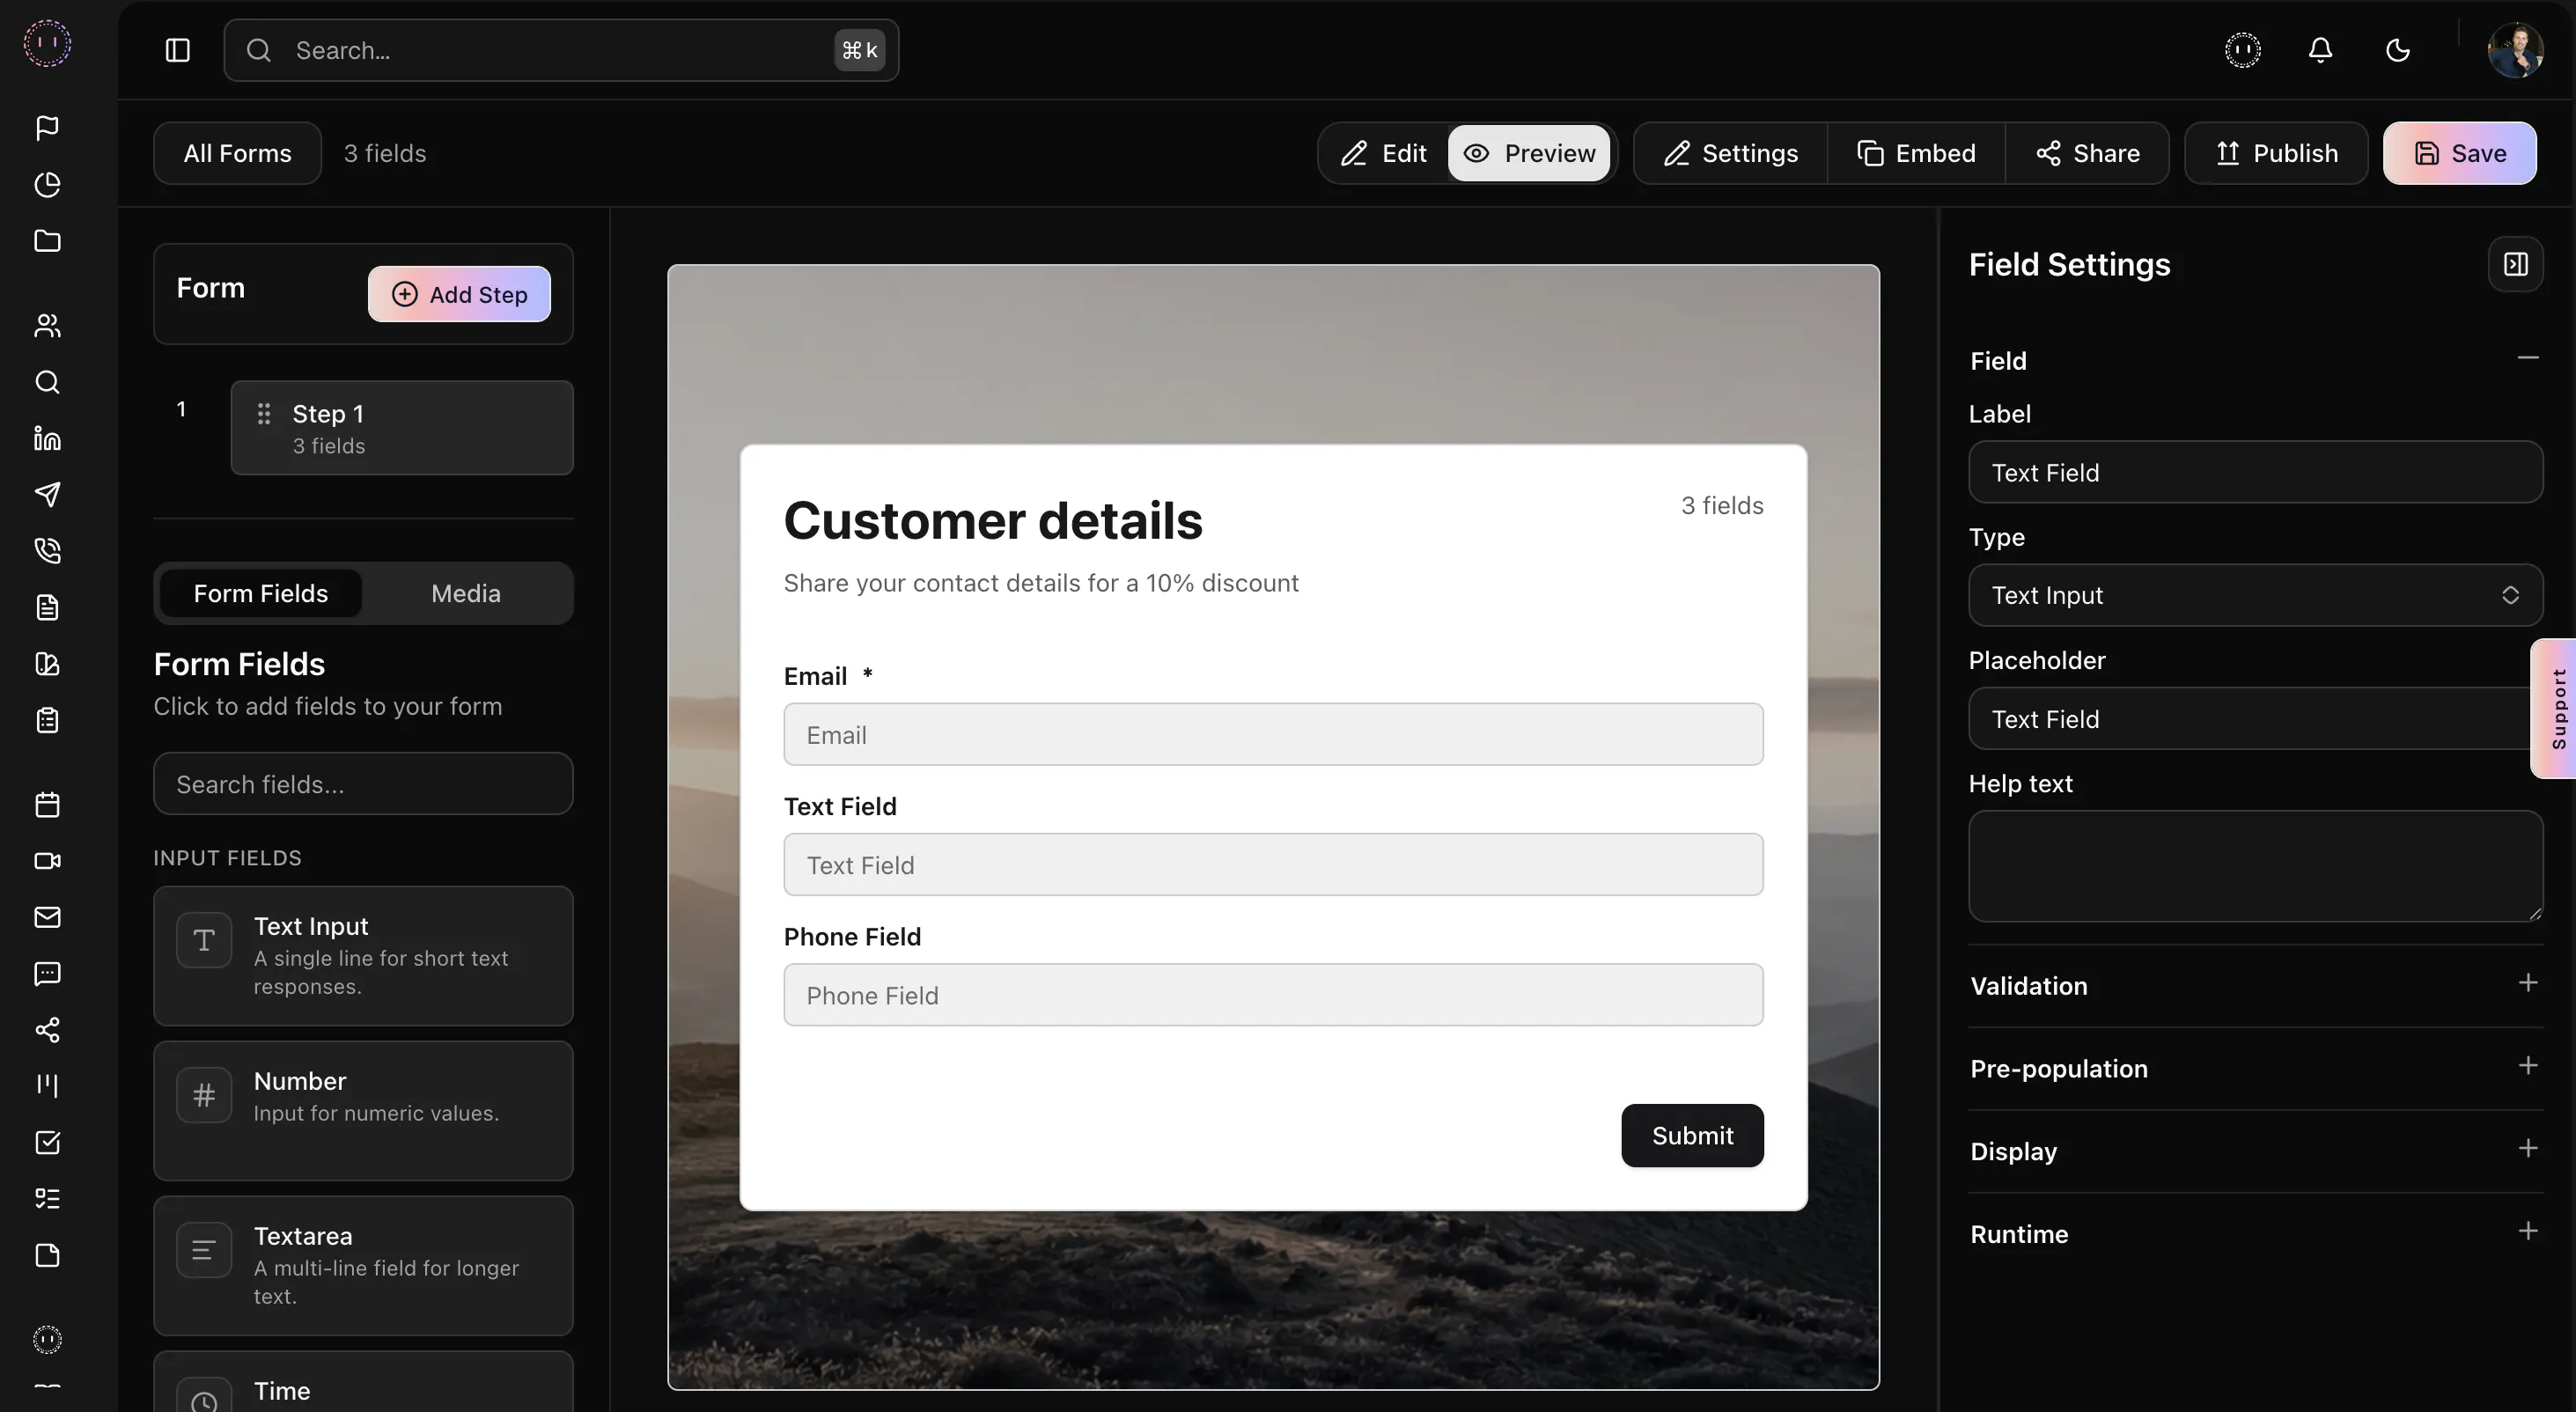2576x1412 pixels.
Task: Click the app logo at sidebar top
Action: (x=47, y=44)
